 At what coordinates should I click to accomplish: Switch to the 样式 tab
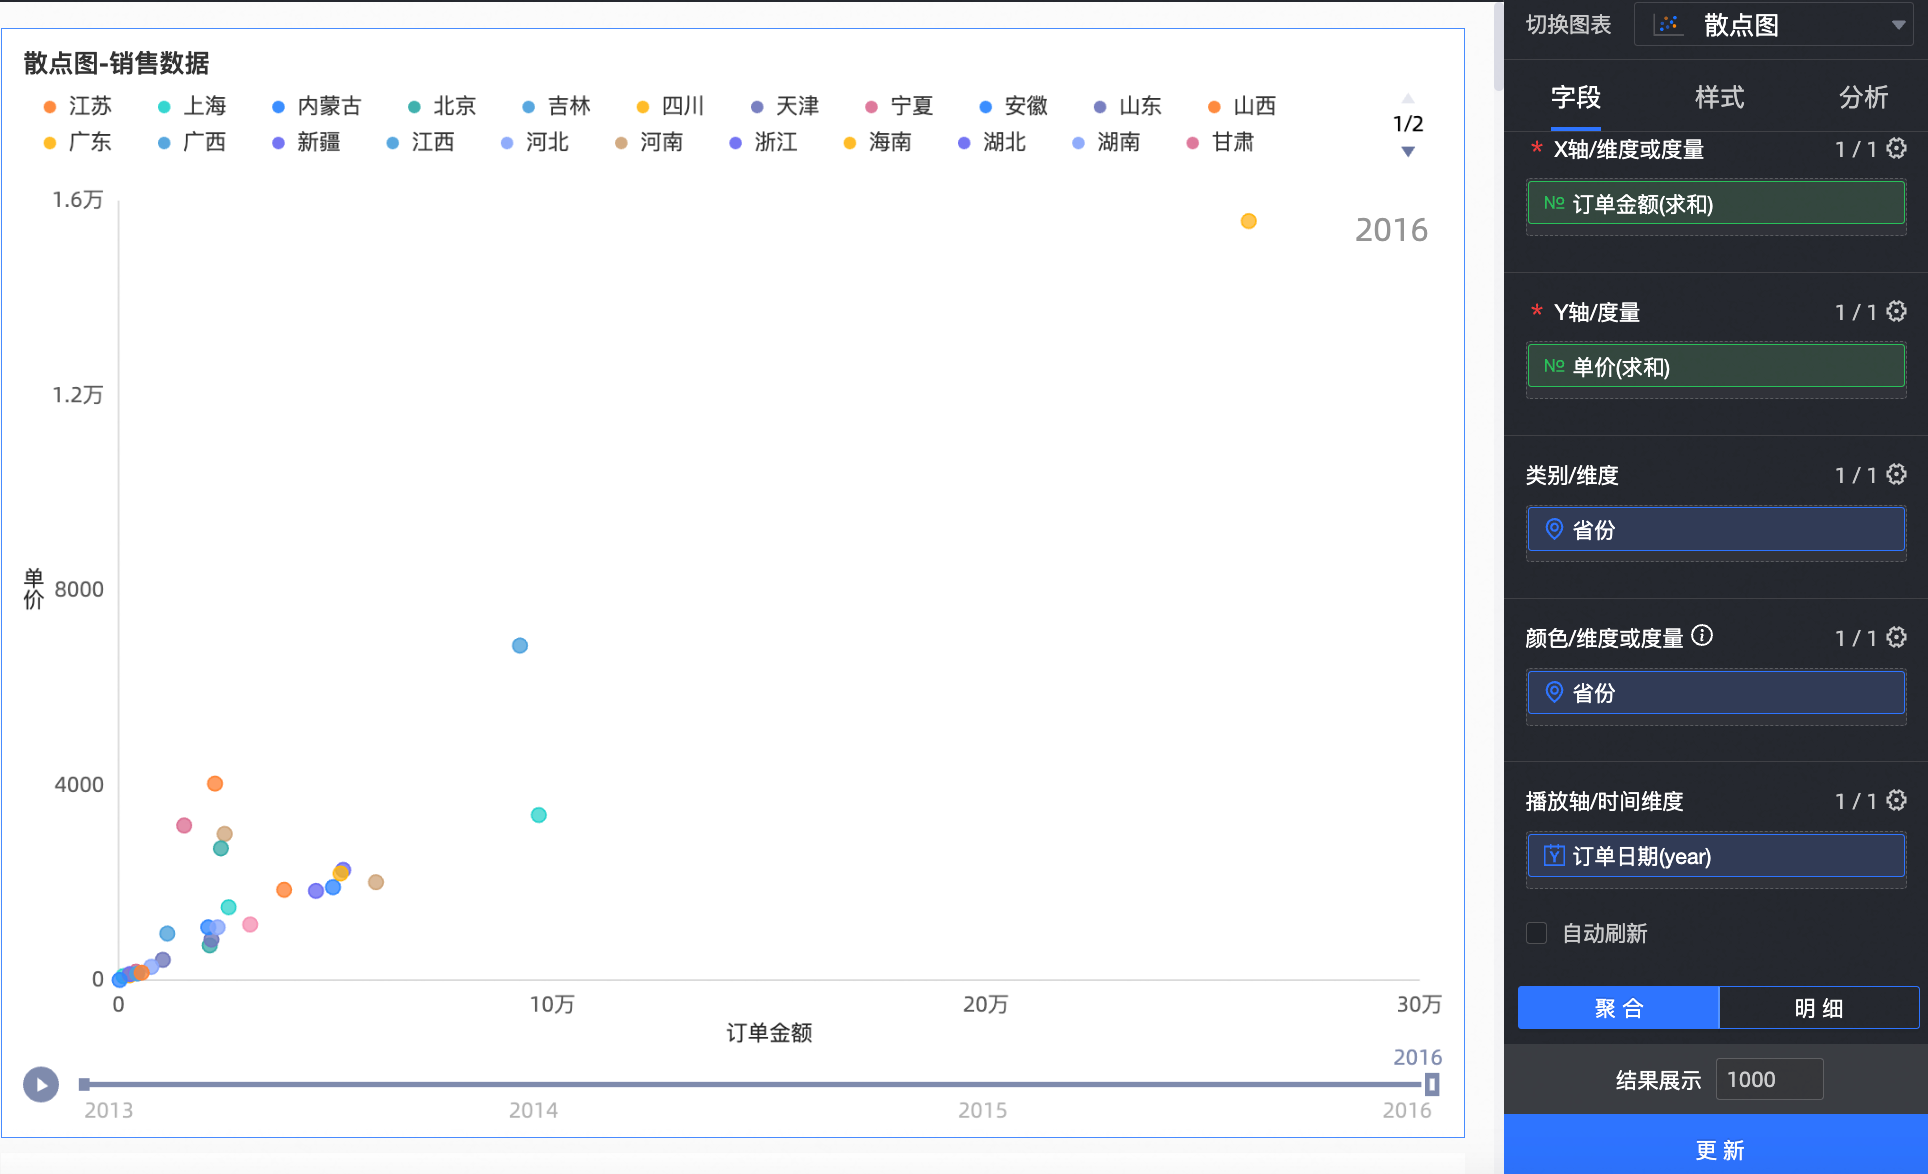click(1719, 97)
